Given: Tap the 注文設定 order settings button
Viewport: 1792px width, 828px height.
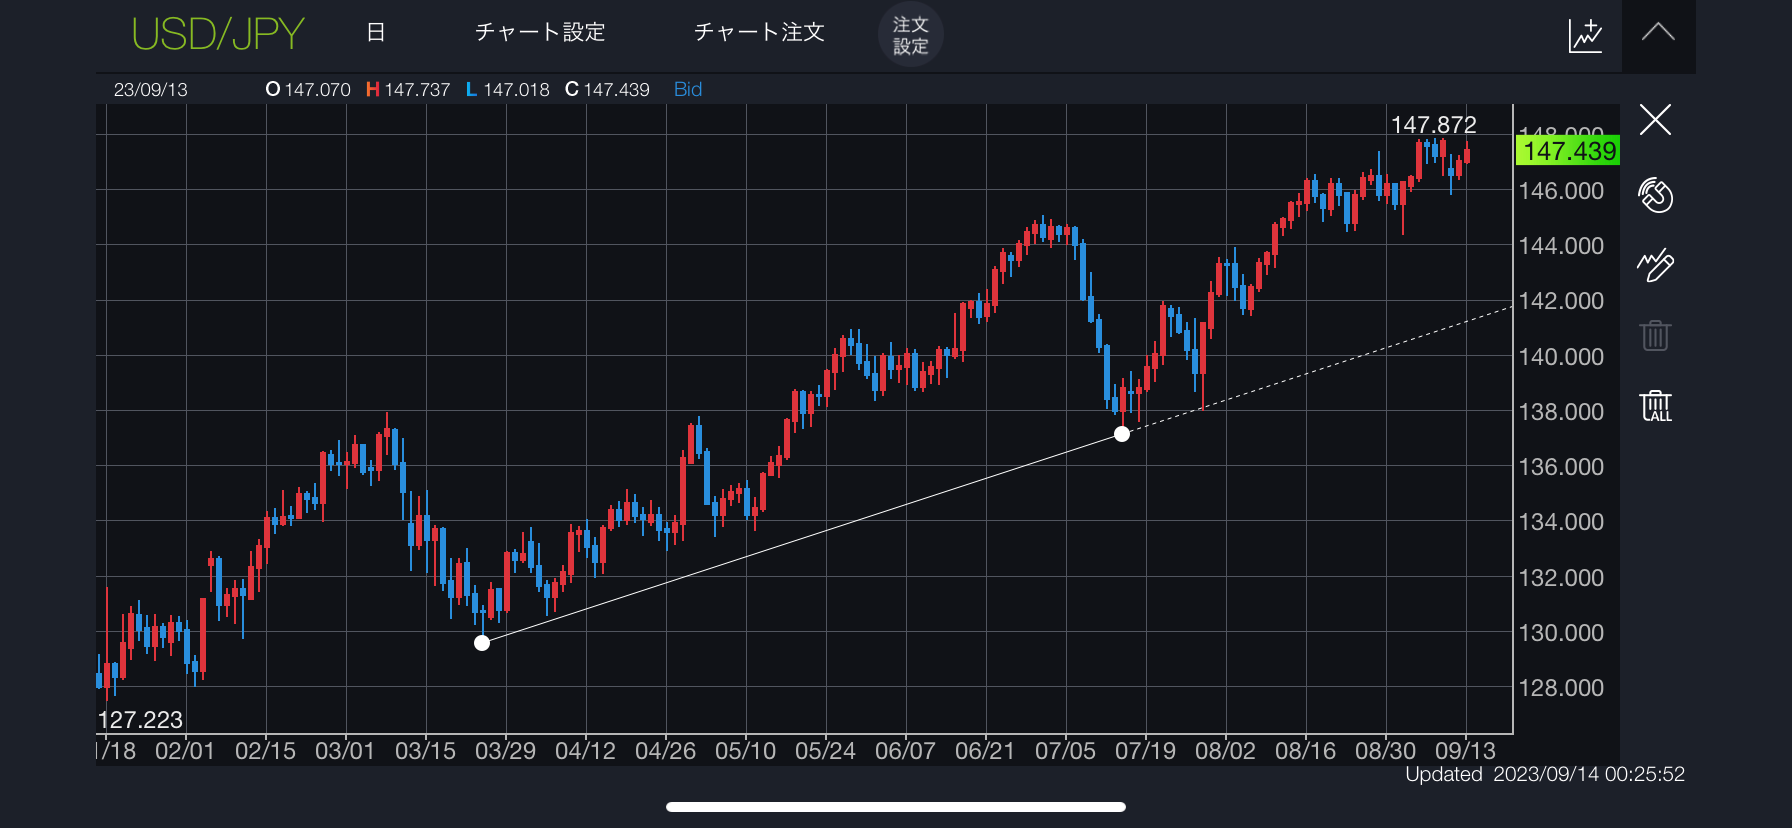Looking at the screenshot, I should (x=910, y=35).
